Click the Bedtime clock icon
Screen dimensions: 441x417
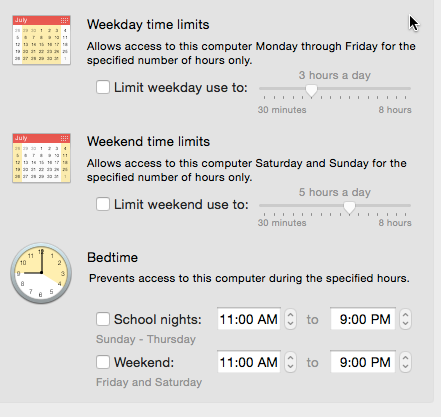41,273
